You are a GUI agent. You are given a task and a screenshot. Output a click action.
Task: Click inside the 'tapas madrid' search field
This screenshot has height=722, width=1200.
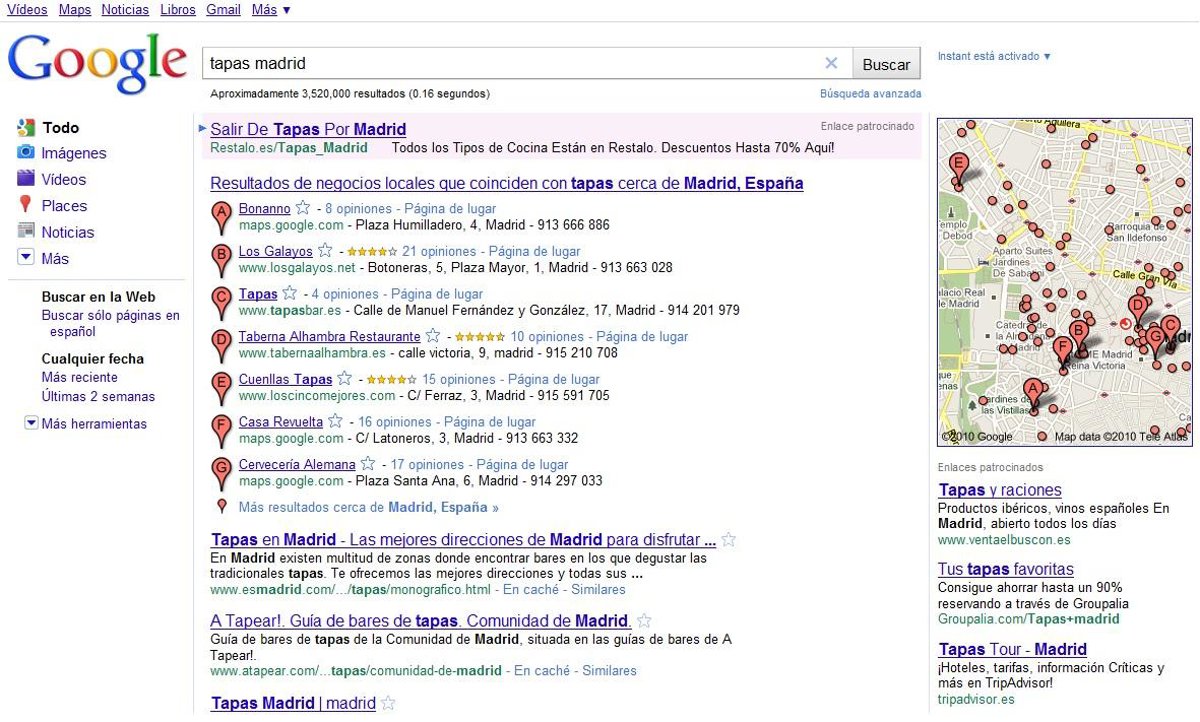point(510,63)
